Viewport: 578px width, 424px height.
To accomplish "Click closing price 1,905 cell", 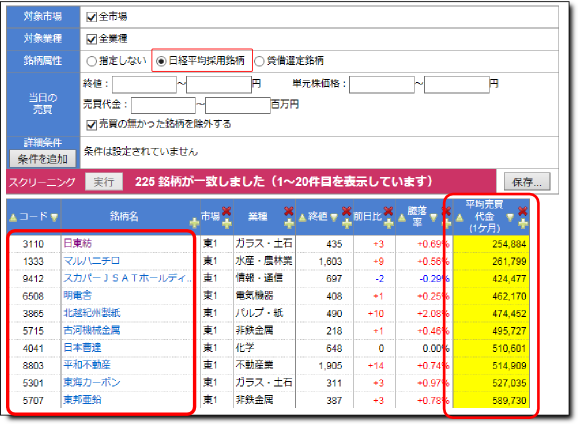I will click(330, 365).
